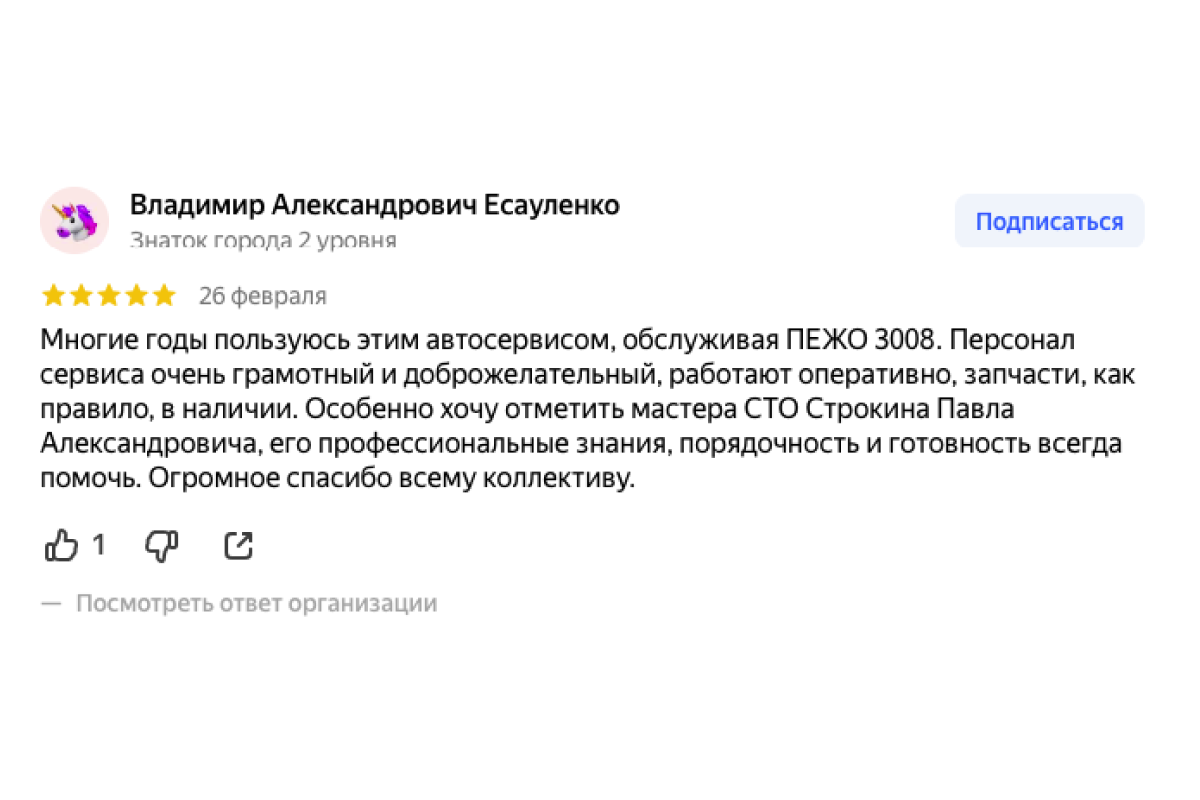Click the fifth yellow rating star

[163, 296]
